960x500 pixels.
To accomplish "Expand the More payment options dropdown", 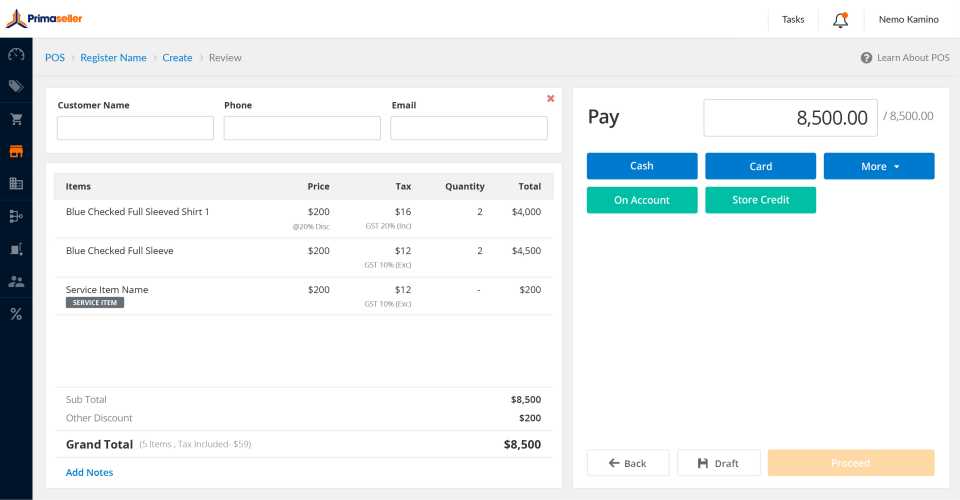I will [x=879, y=166].
